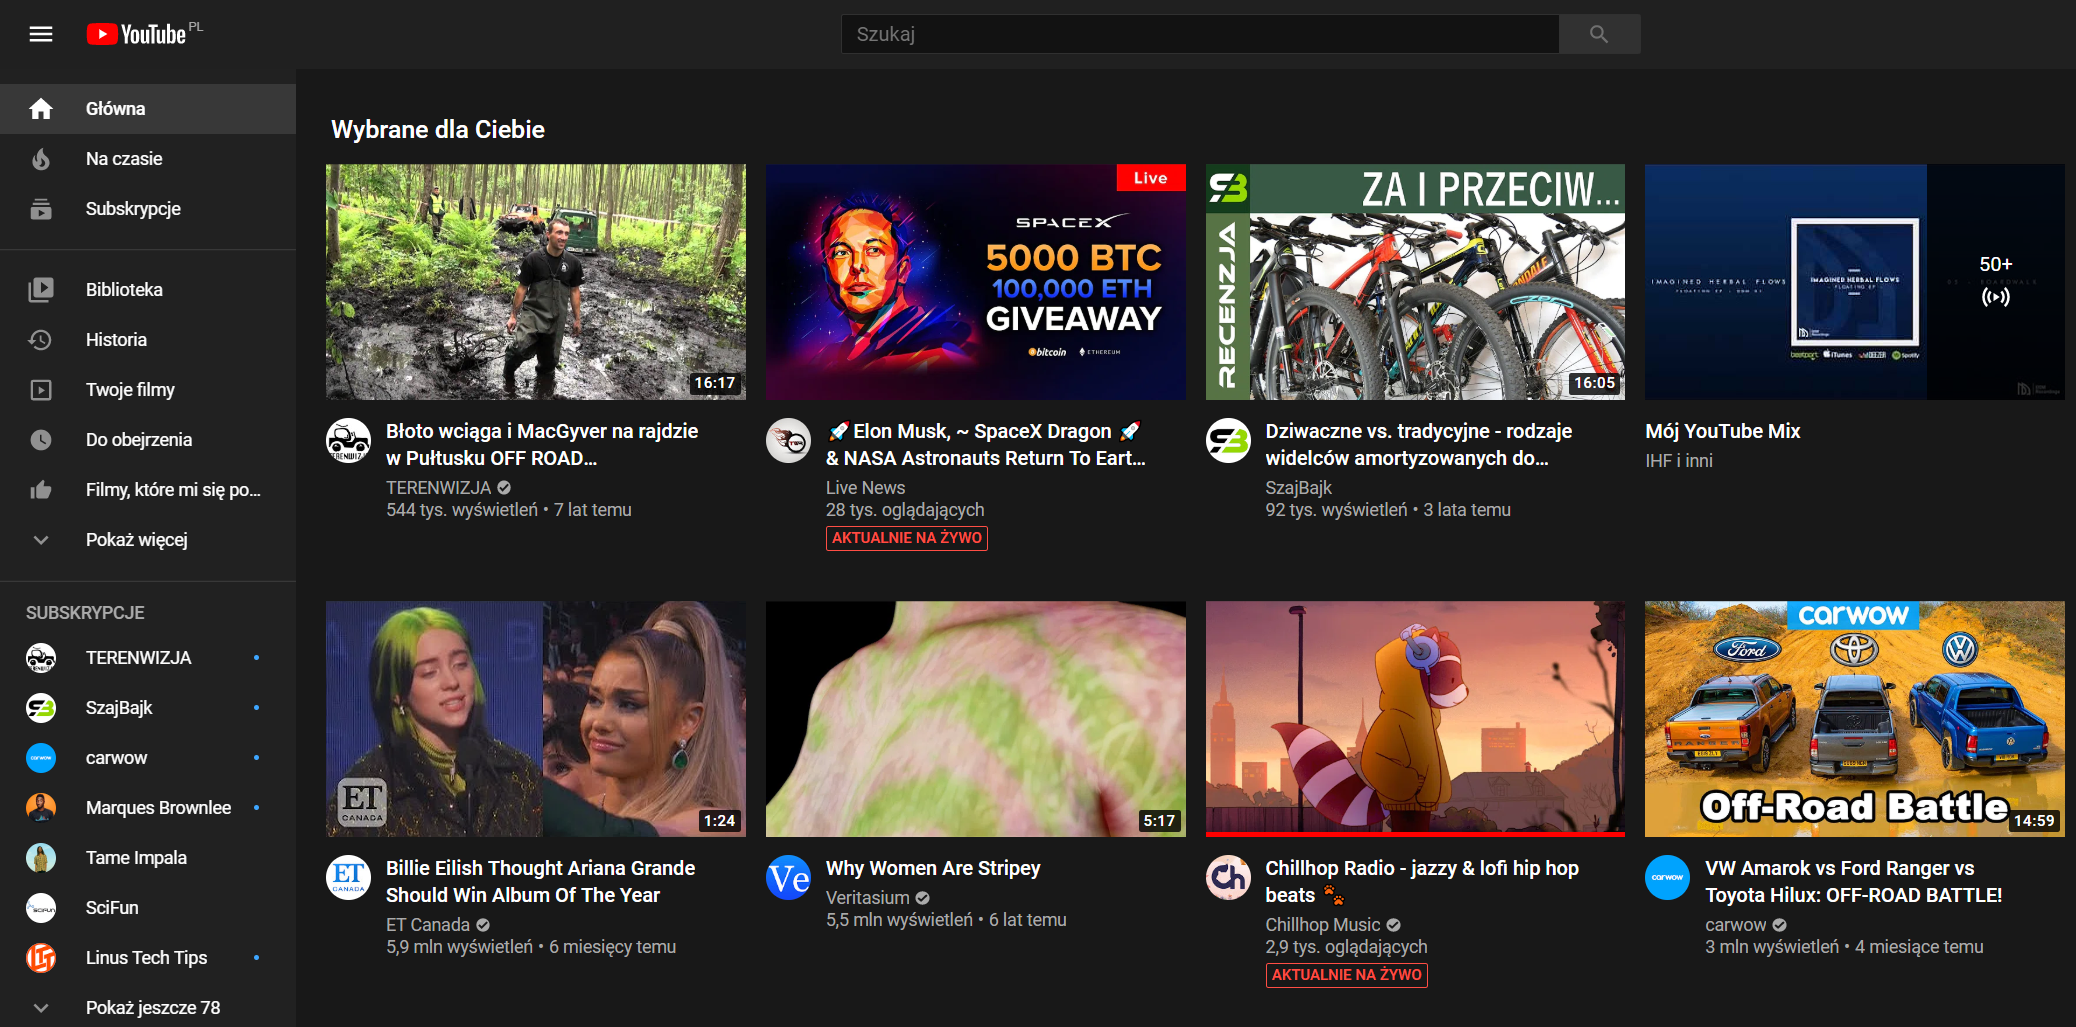
Task: Open TERENWIZJA channel avatar in sidebar
Action: coord(41,658)
